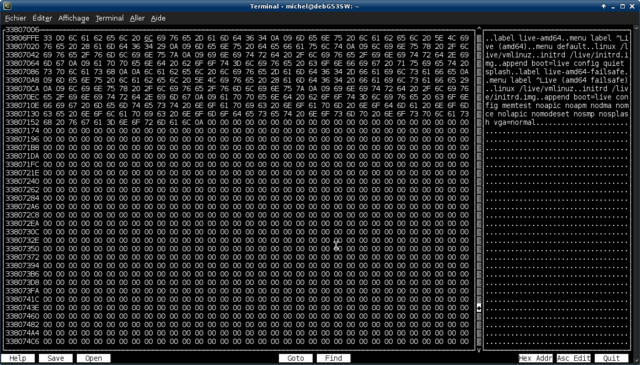Image resolution: width=640 pixels, height=365 pixels.
Task: Click the Goto button
Action: click(x=296, y=358)
